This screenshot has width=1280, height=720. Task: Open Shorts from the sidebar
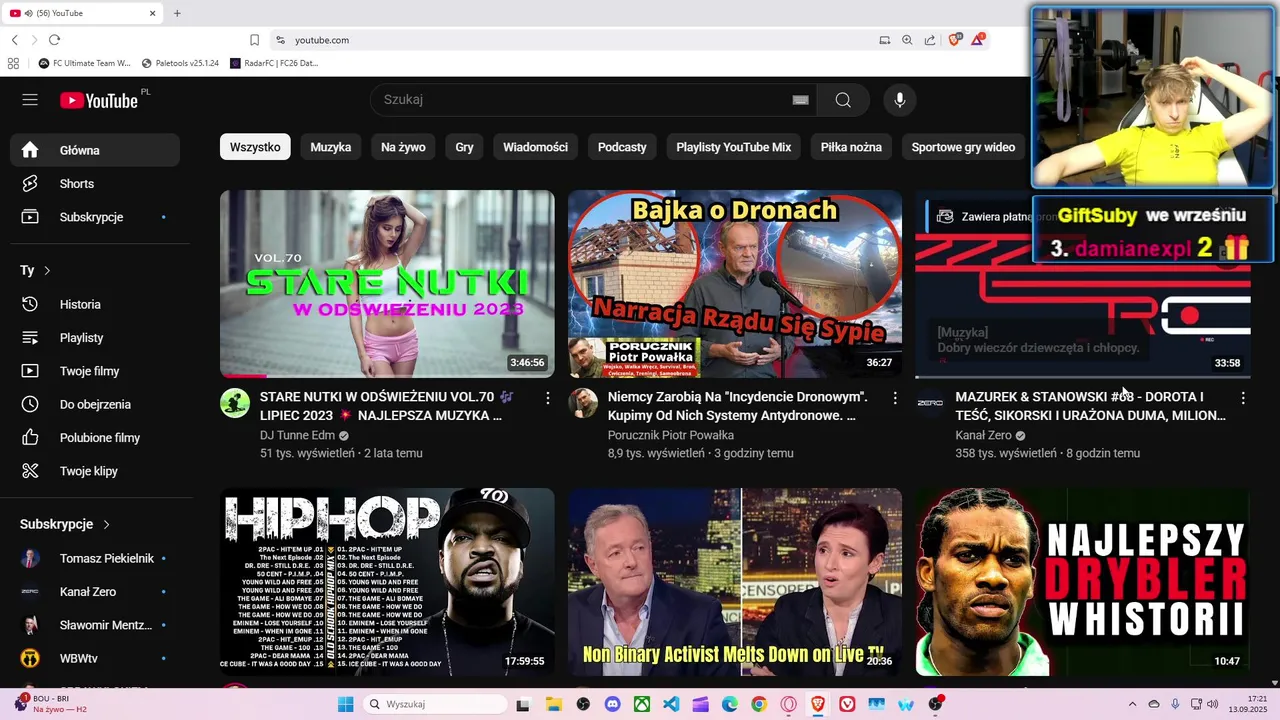(95, 184)
